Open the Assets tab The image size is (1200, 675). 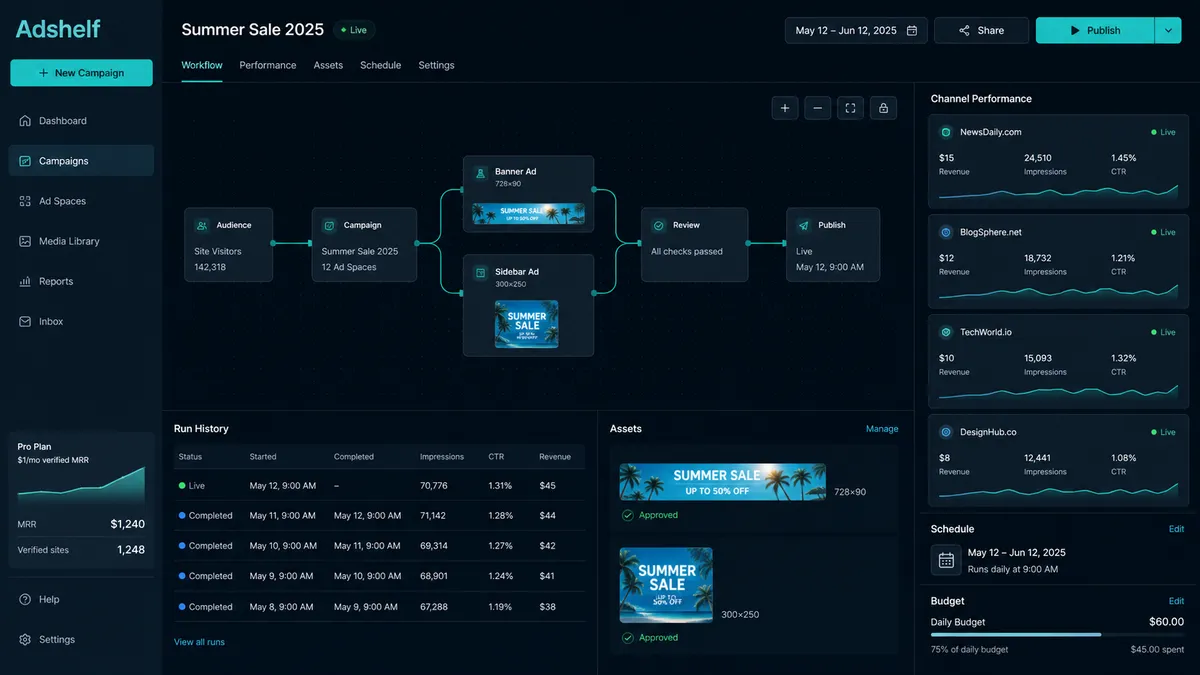(x=328, y=65)
